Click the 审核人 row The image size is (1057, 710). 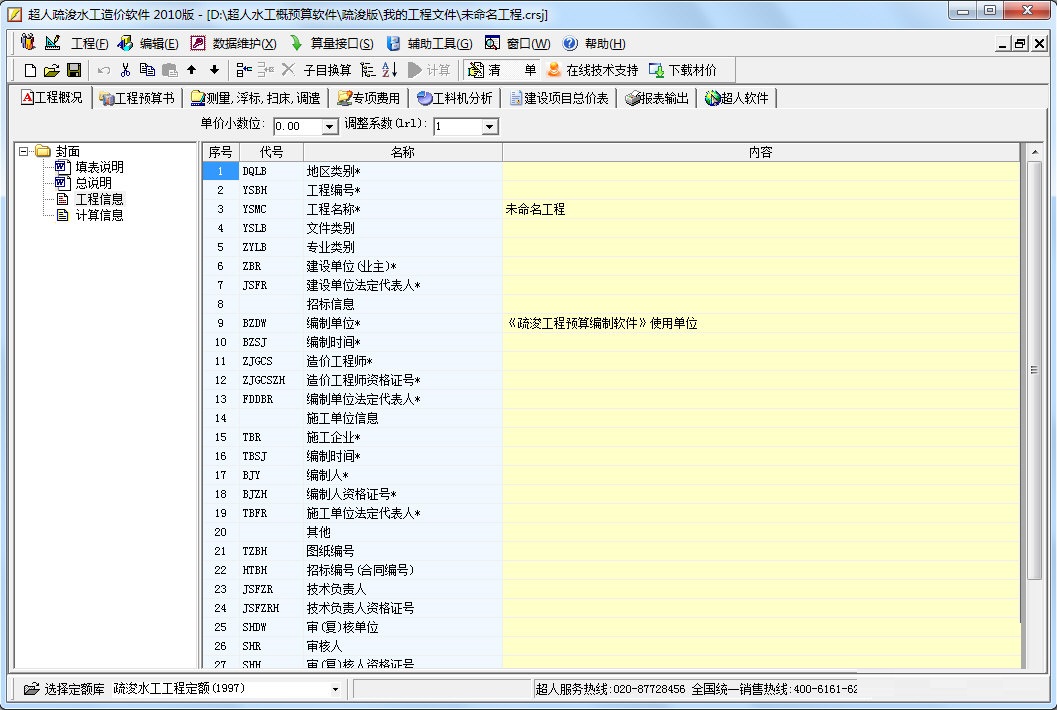click(611, 646)
